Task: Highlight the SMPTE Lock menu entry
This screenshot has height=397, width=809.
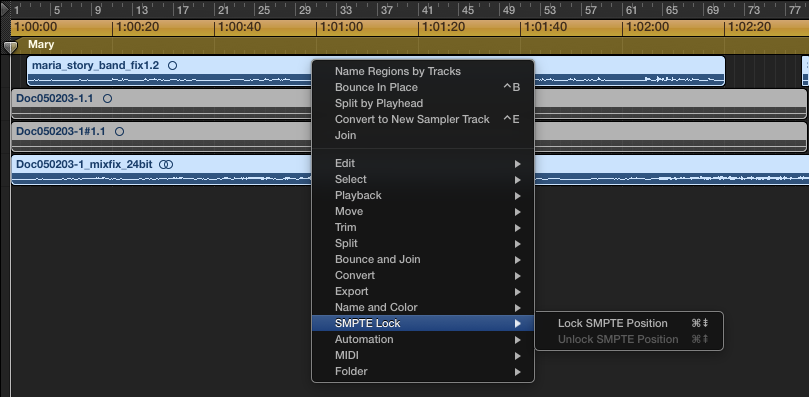Action: [x=423, y=323]
